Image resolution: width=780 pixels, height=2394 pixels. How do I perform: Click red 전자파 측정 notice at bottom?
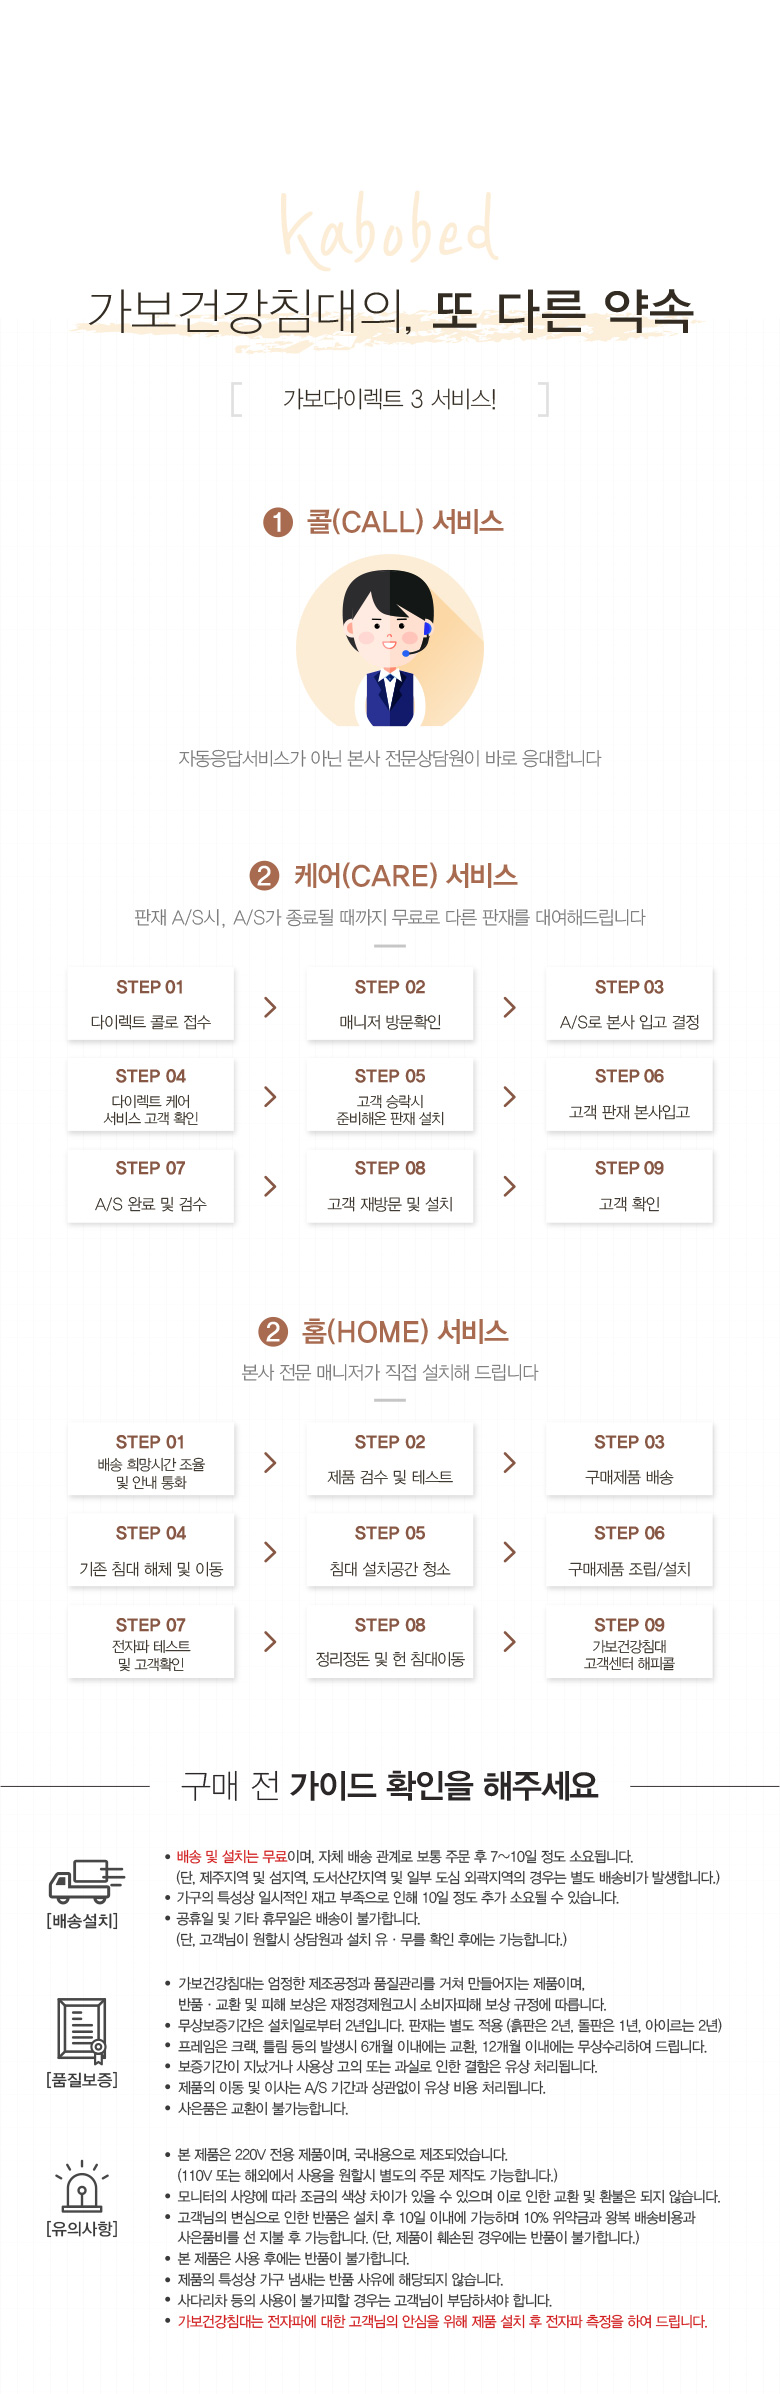tap(442, 2321)
